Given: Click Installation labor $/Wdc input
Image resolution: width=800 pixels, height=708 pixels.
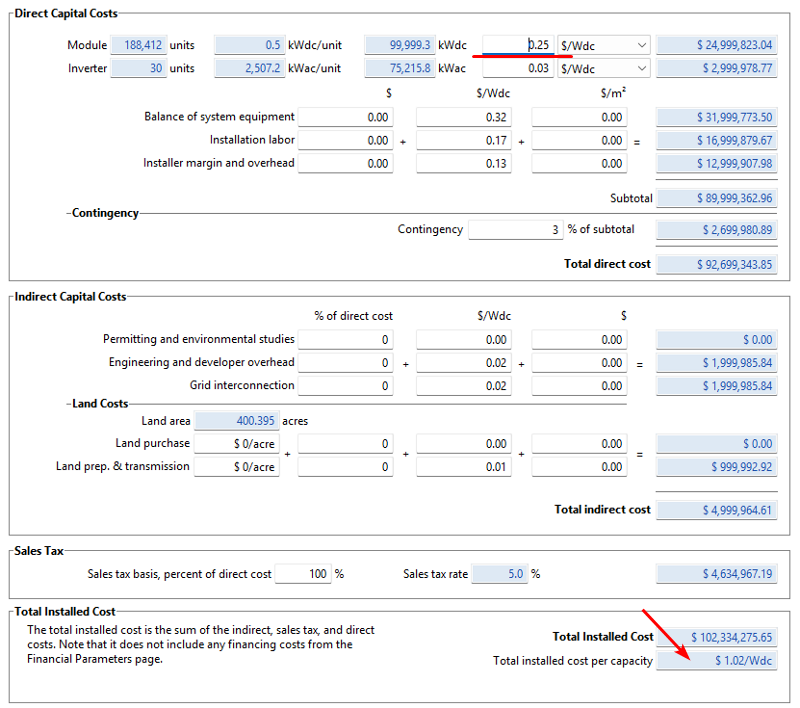Looking at the screenshot, I should (x=463, y=141).
